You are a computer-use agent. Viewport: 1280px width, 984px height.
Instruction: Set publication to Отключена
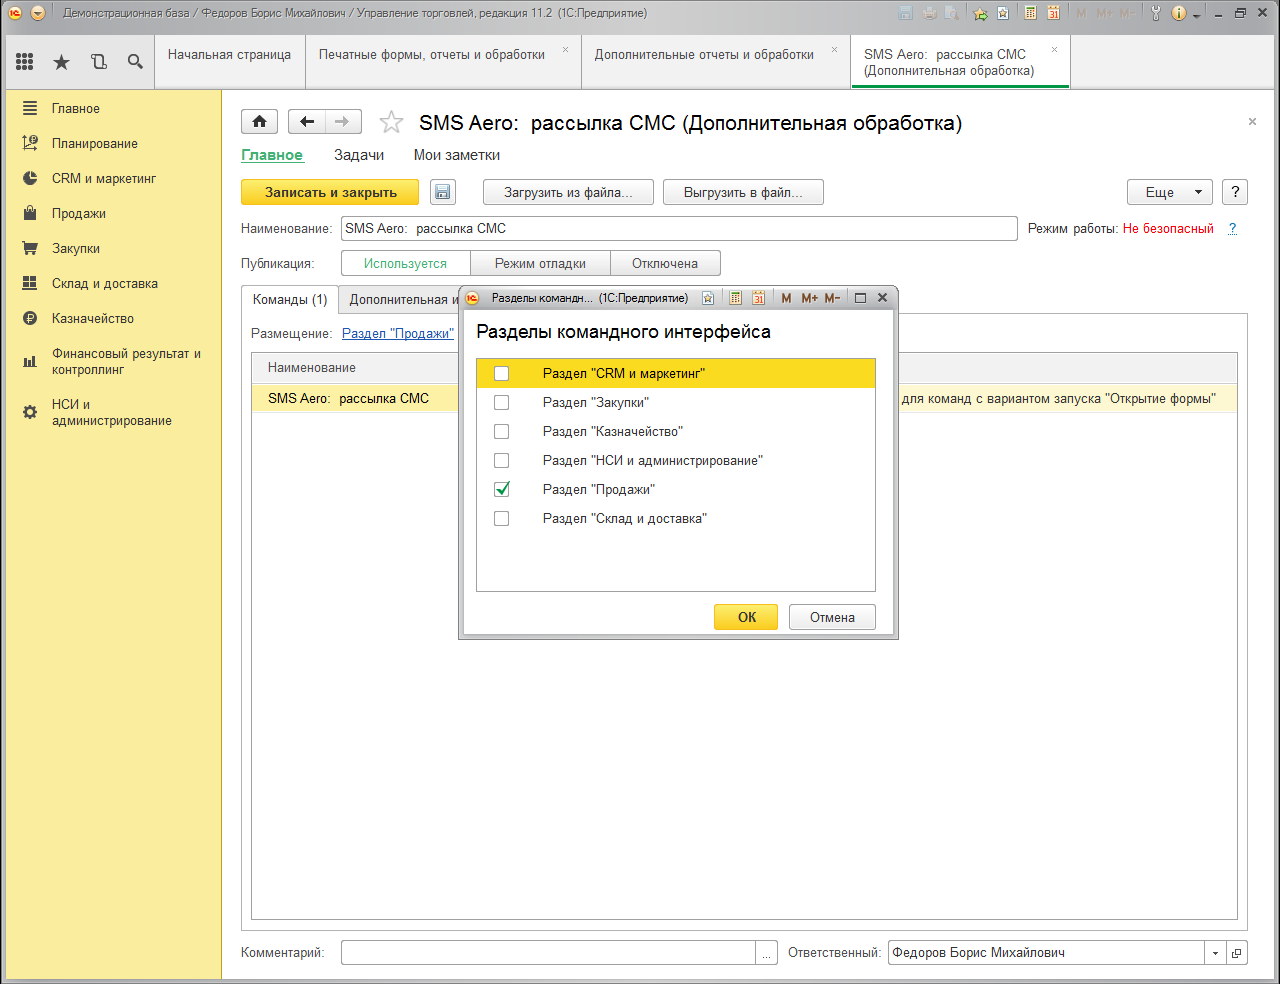pos(665,263)
